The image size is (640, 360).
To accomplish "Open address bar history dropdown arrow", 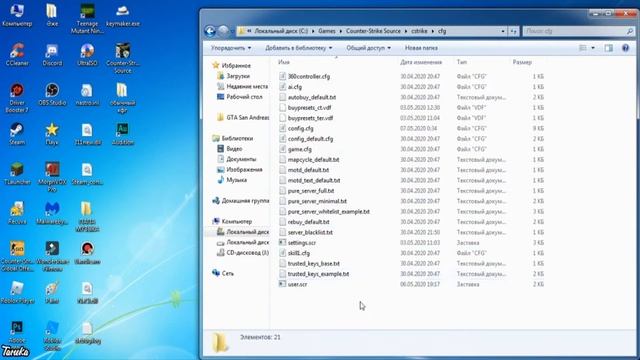I will pyautogui.click(x=503, y=31).
